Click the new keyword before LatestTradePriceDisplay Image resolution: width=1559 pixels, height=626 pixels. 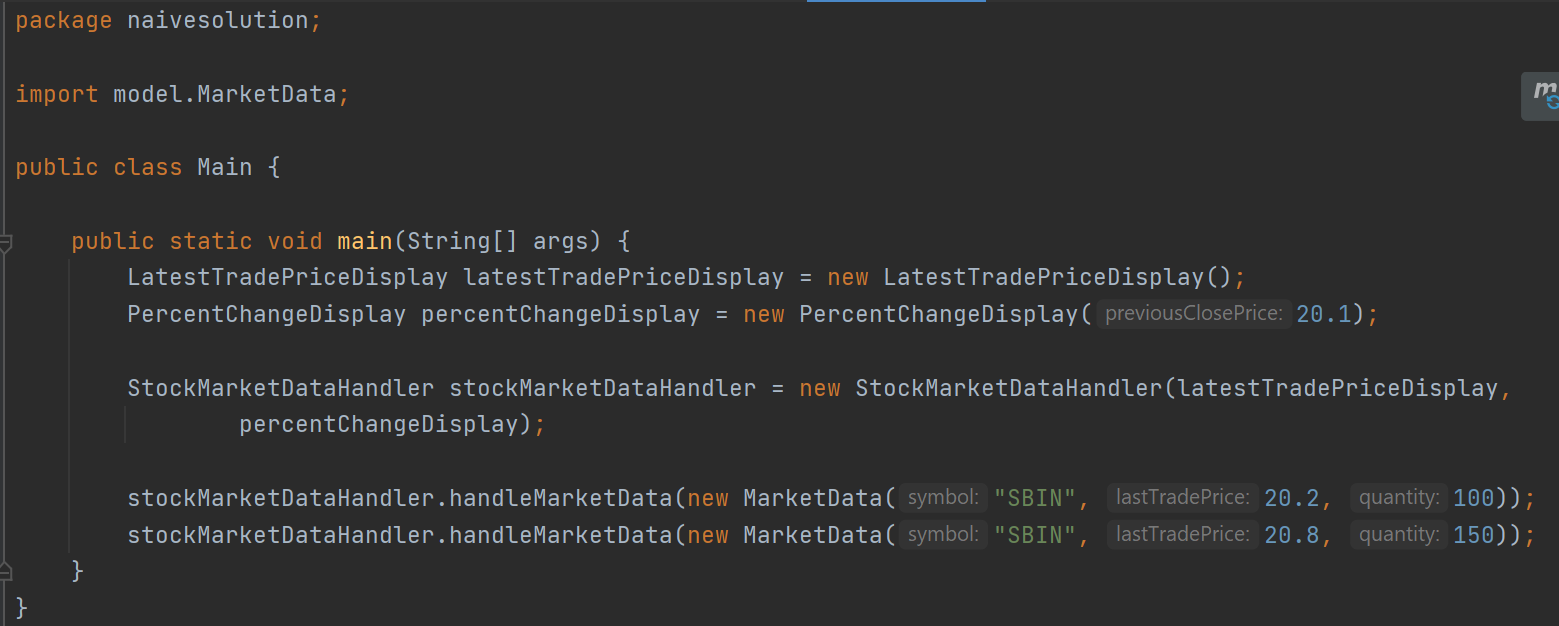(847, 276)
